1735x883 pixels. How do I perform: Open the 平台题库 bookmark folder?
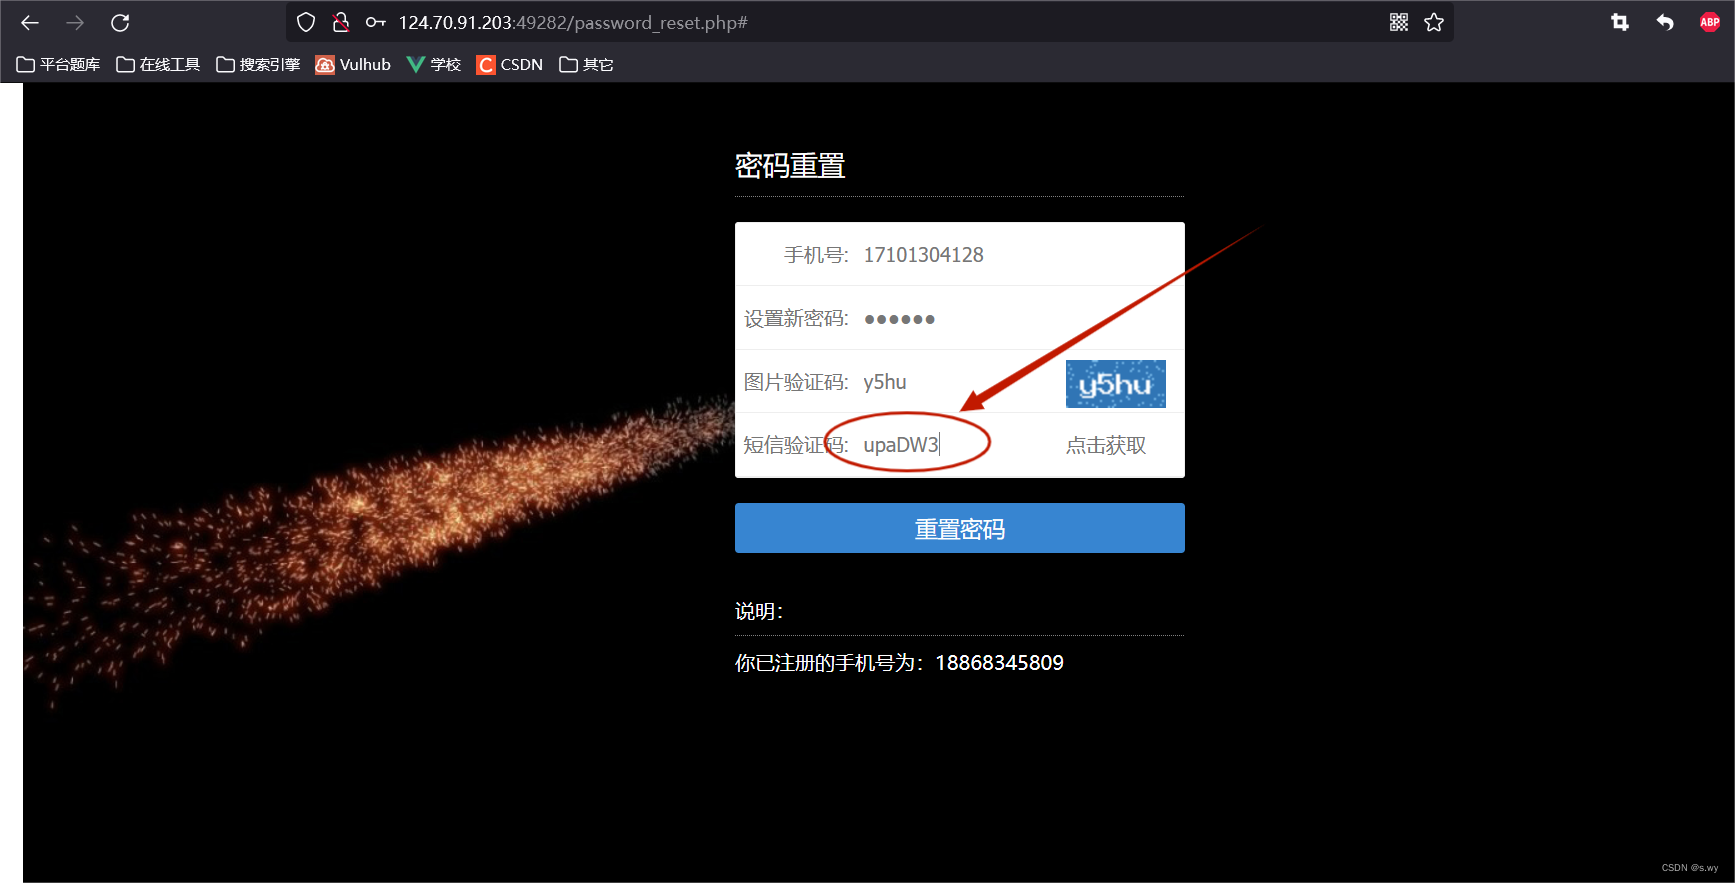[58, 64]
